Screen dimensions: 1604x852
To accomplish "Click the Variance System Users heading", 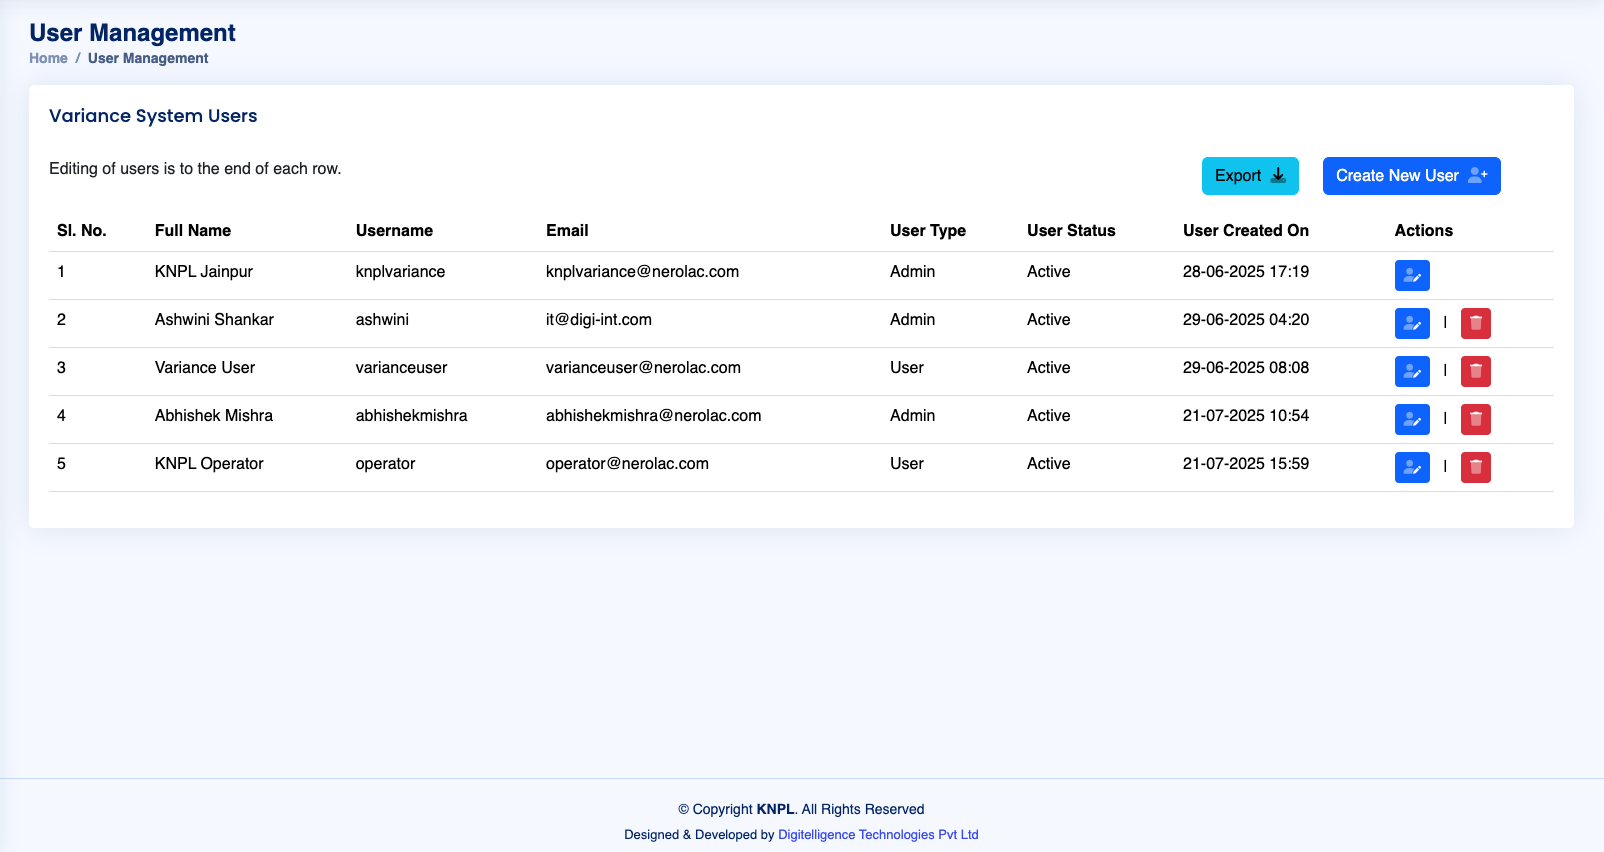I will tap(153, 116).
